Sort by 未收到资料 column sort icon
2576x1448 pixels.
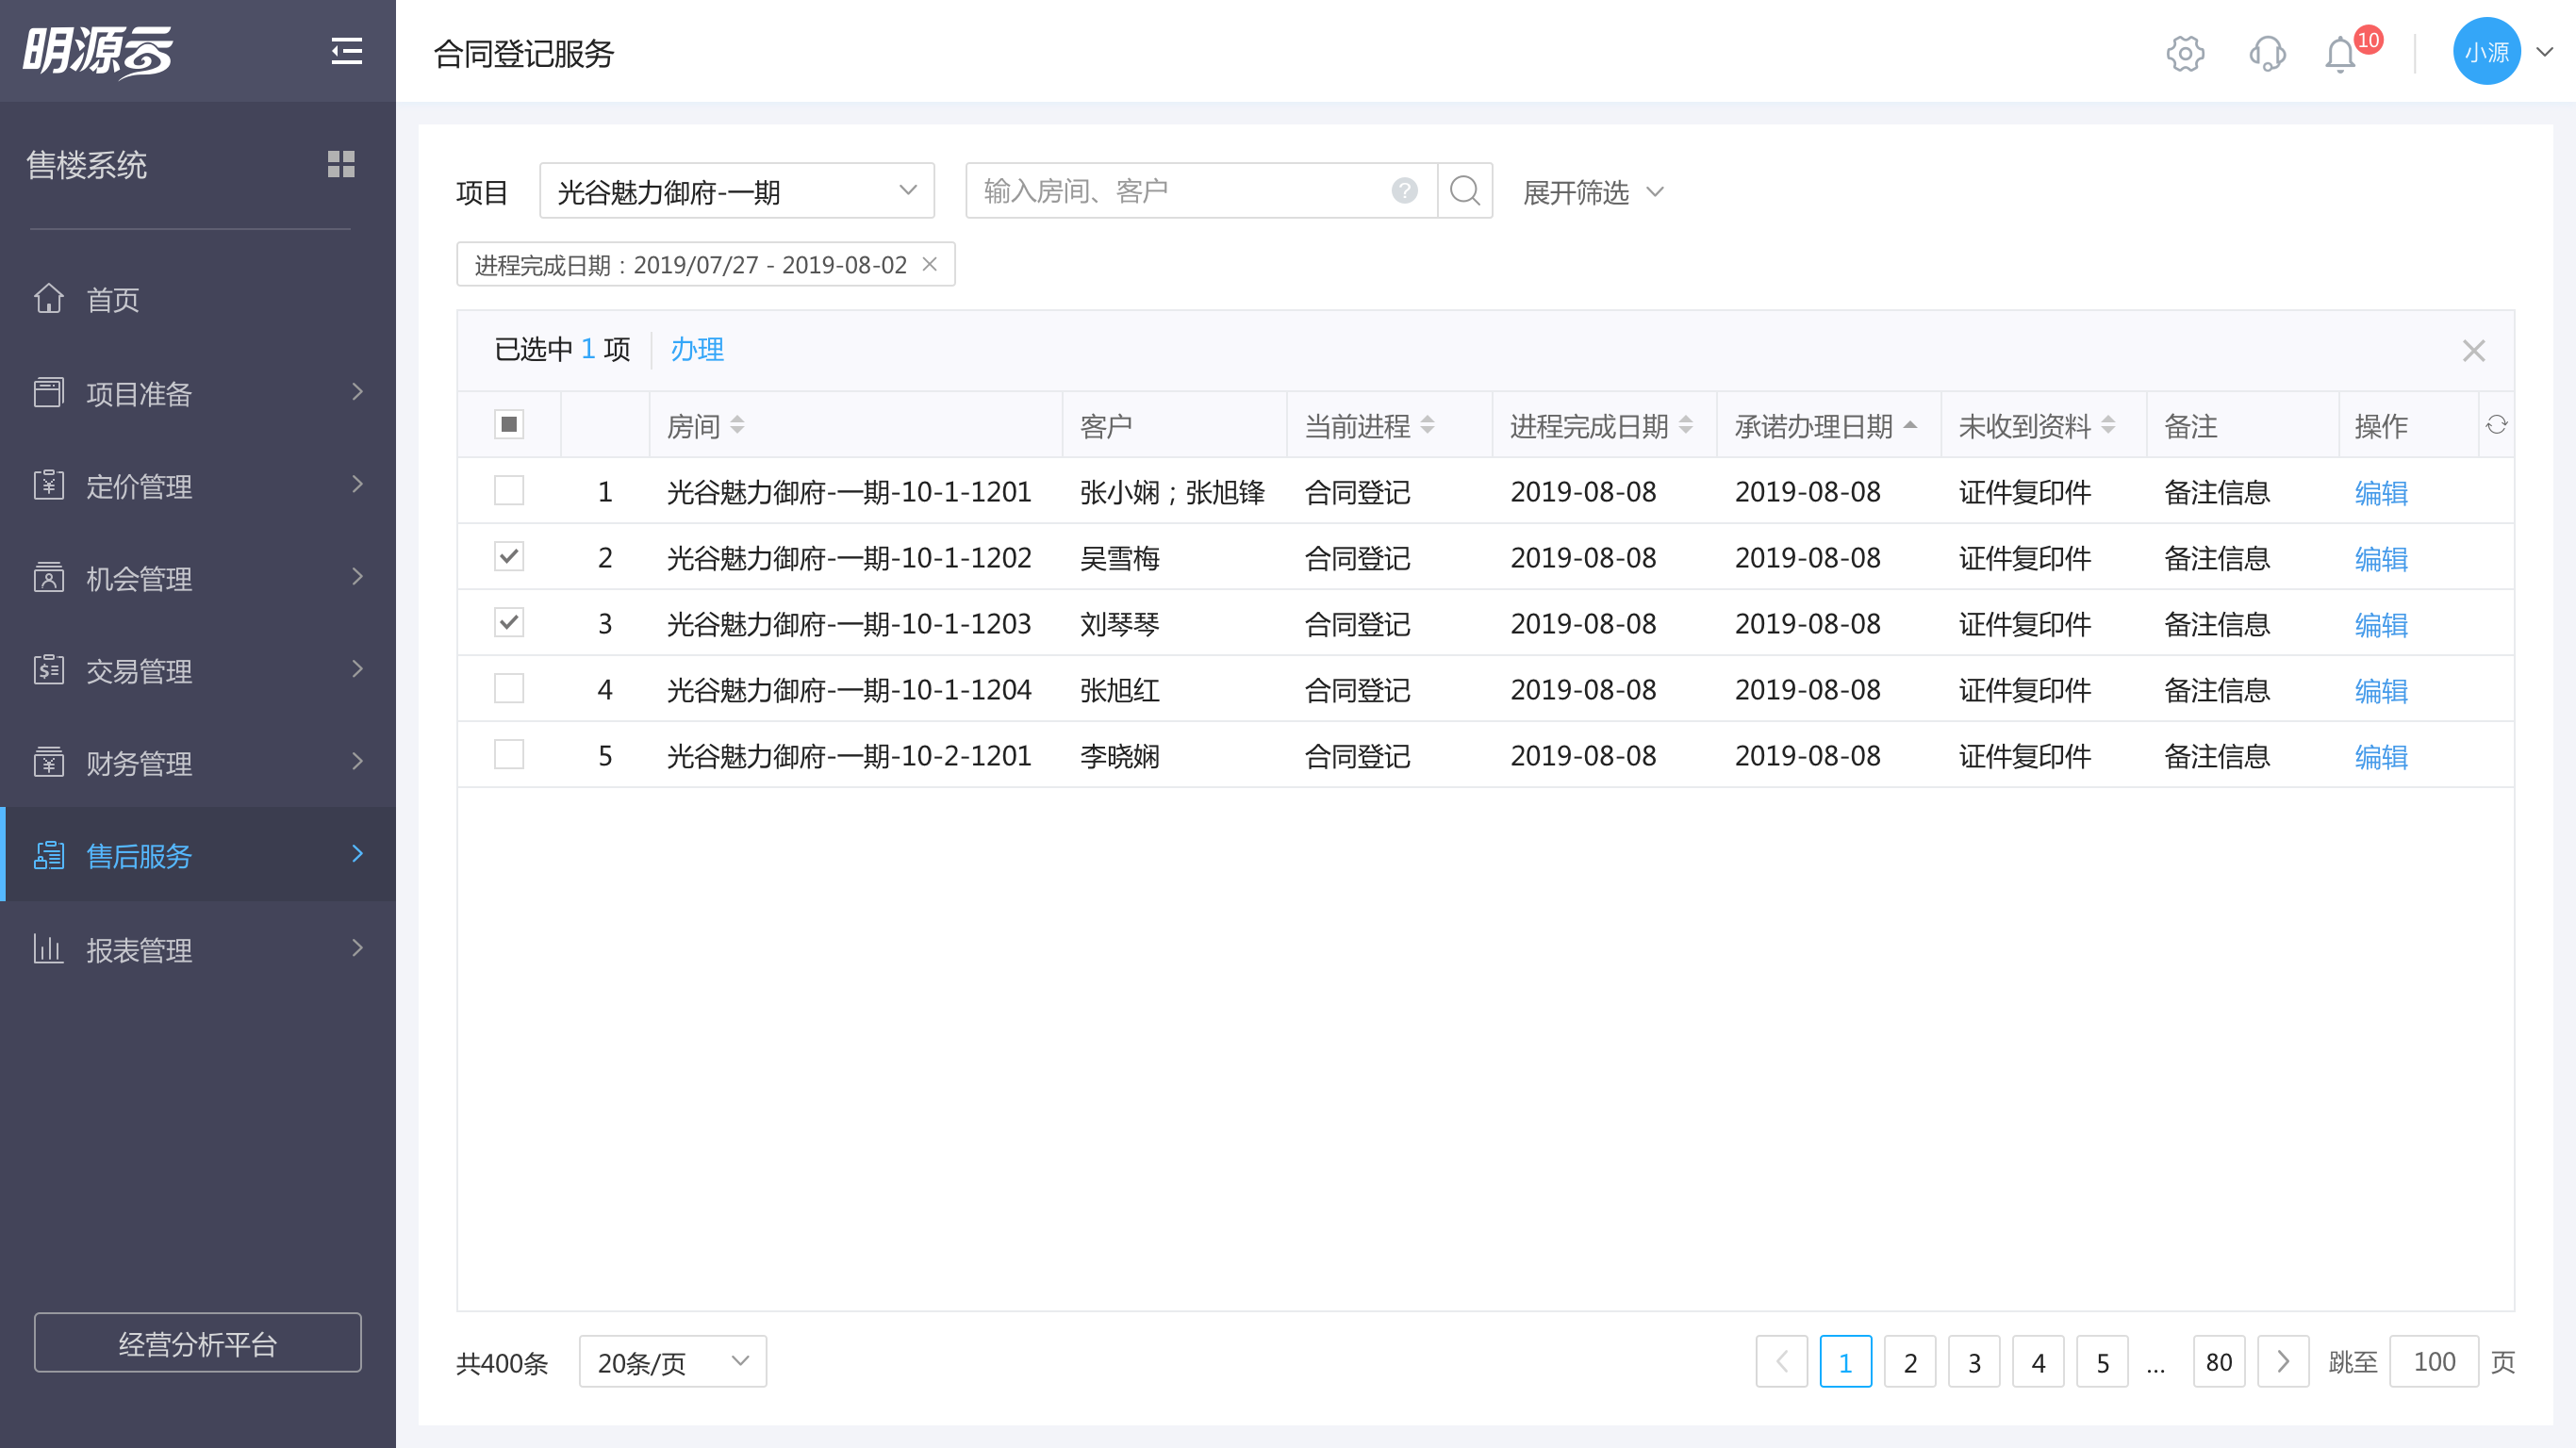pyautogui.click(x=2108, y=425)
